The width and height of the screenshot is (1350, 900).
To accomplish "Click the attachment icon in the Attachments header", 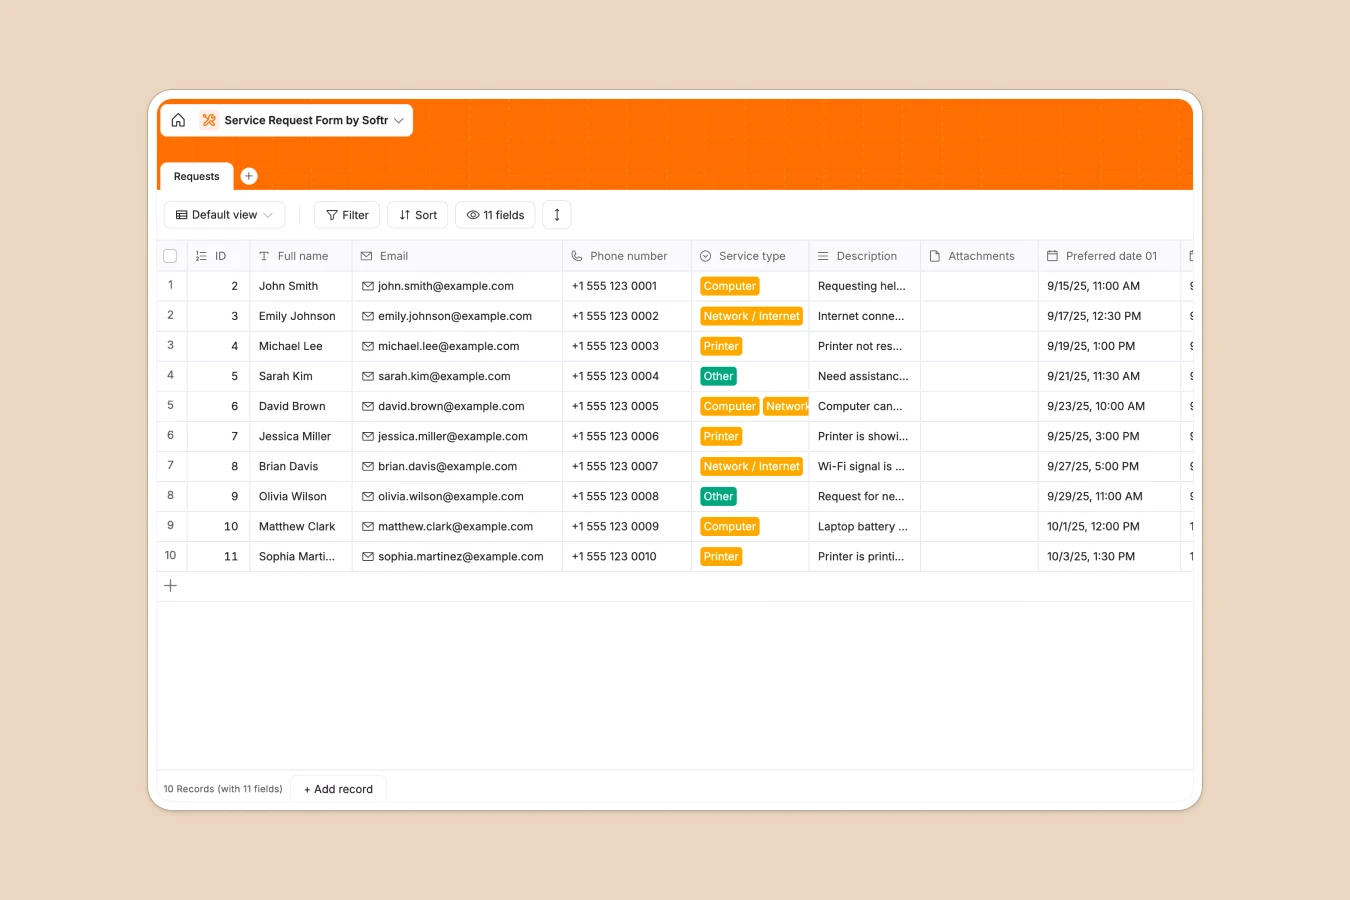I will click(935, 256).
